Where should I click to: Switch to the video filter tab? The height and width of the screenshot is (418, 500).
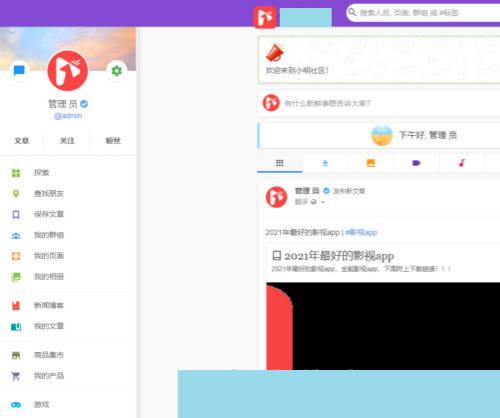click(x=416, y=163)
